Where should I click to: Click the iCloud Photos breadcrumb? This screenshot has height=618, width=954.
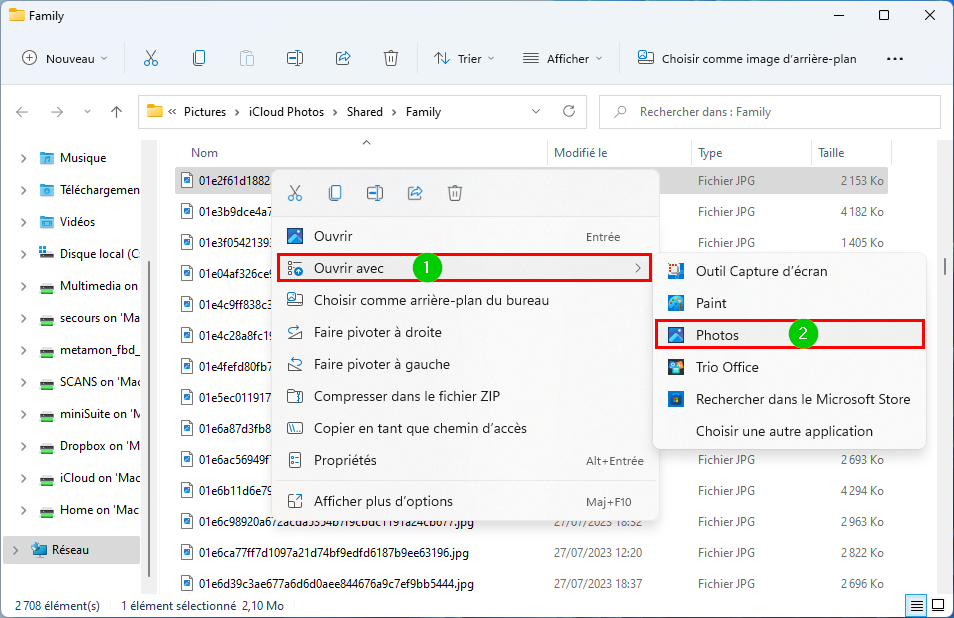click(x=286, y=112)
